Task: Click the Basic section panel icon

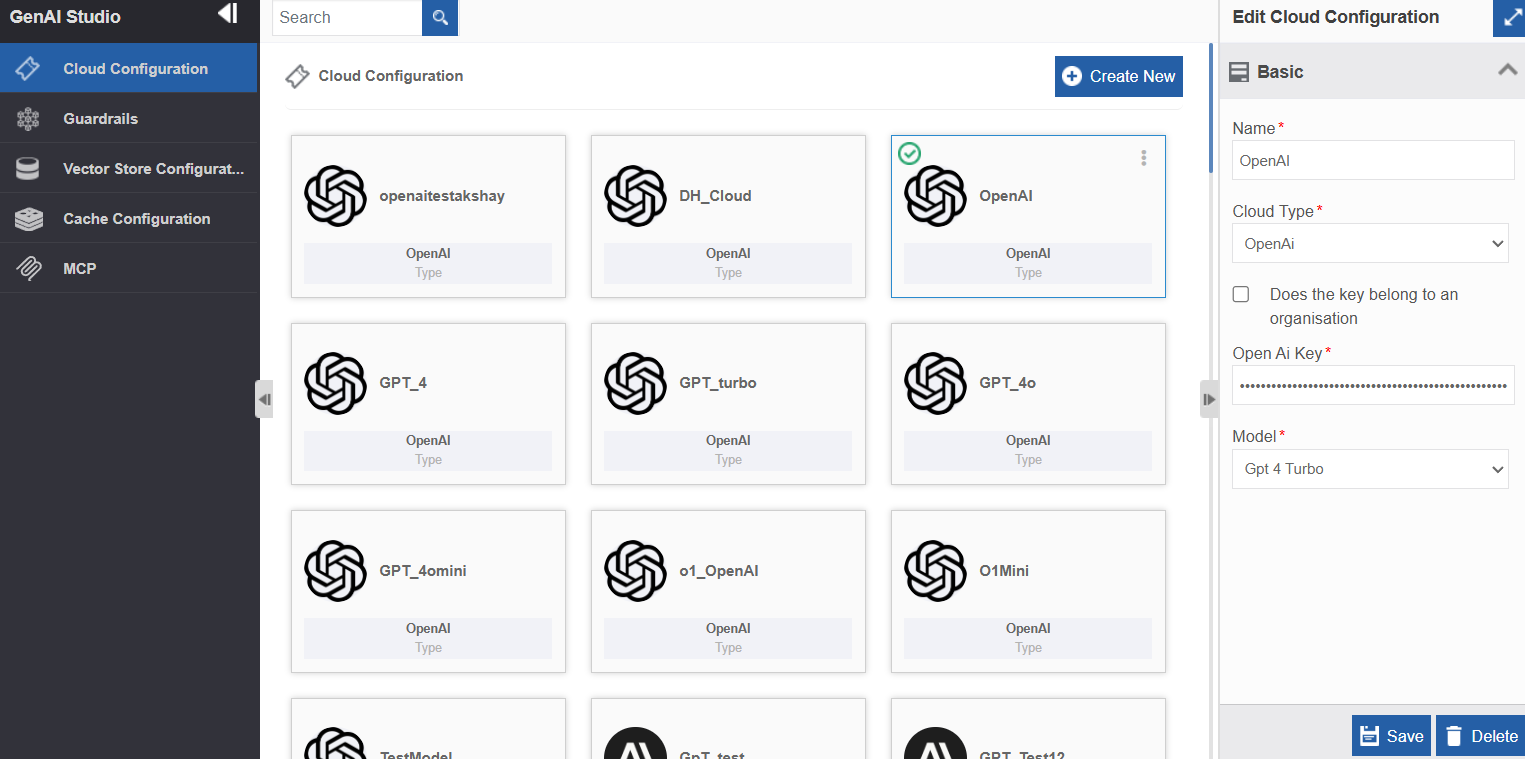Action: click(1239, 72)
